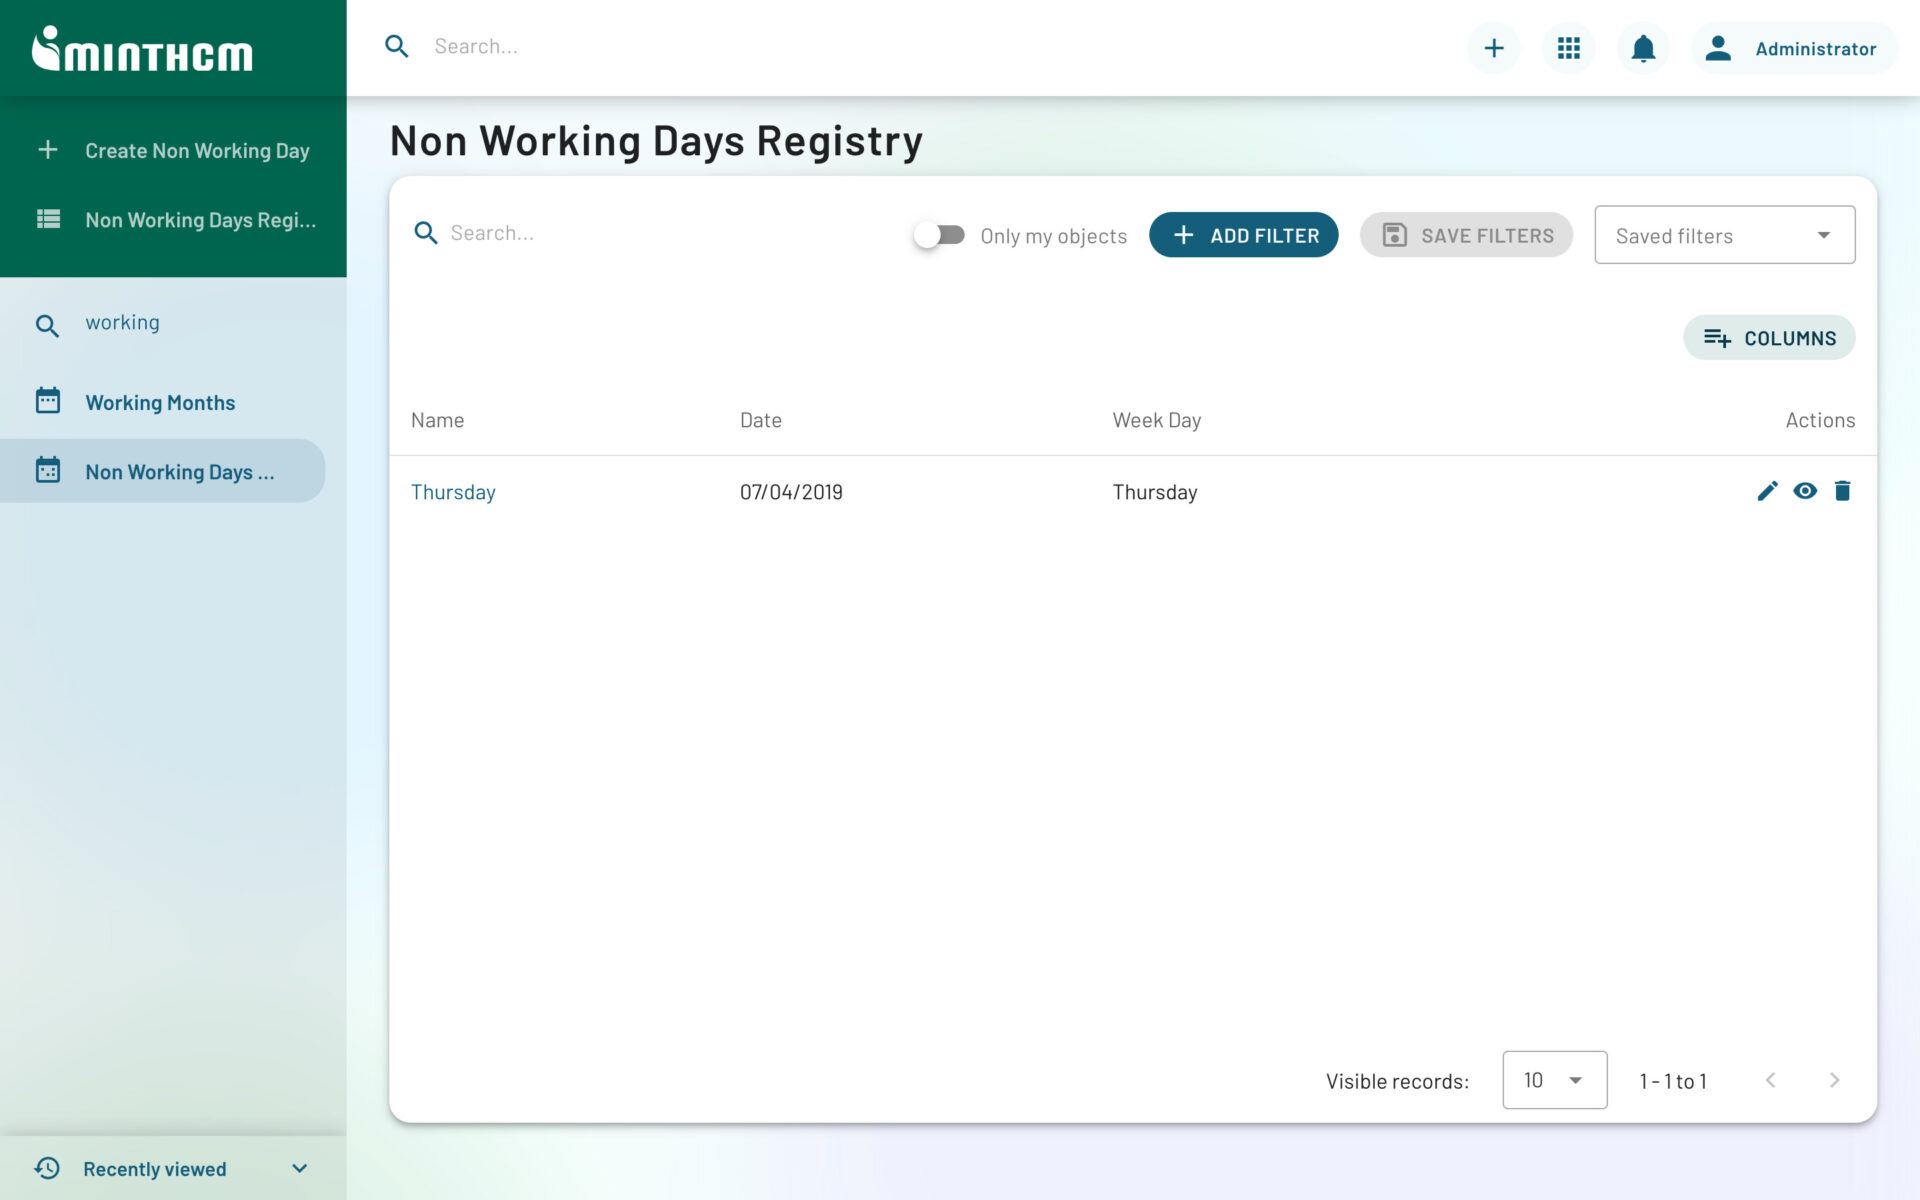Viewport: 1920px width, 1200px height.
Task: Enable the Only my objects toggle
Action: (938, 234)
